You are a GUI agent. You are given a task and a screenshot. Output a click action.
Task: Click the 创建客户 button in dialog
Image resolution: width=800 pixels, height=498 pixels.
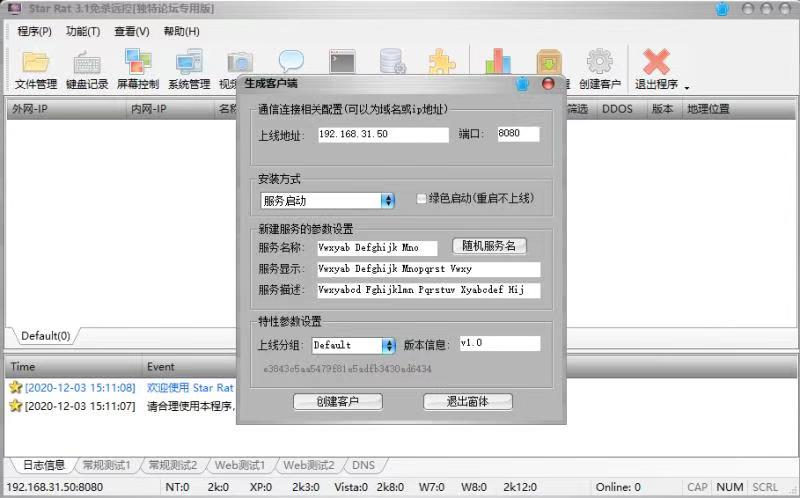(338, 402)
